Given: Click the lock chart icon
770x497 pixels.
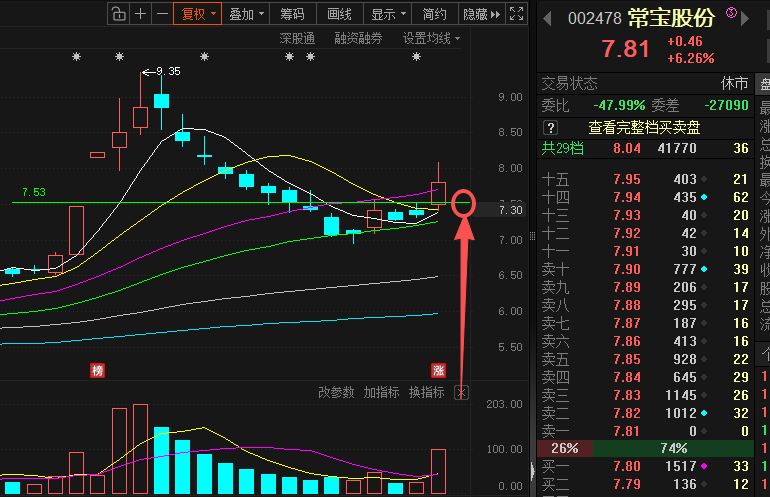Looking at the screenshot, I should [x=118, y=14].
